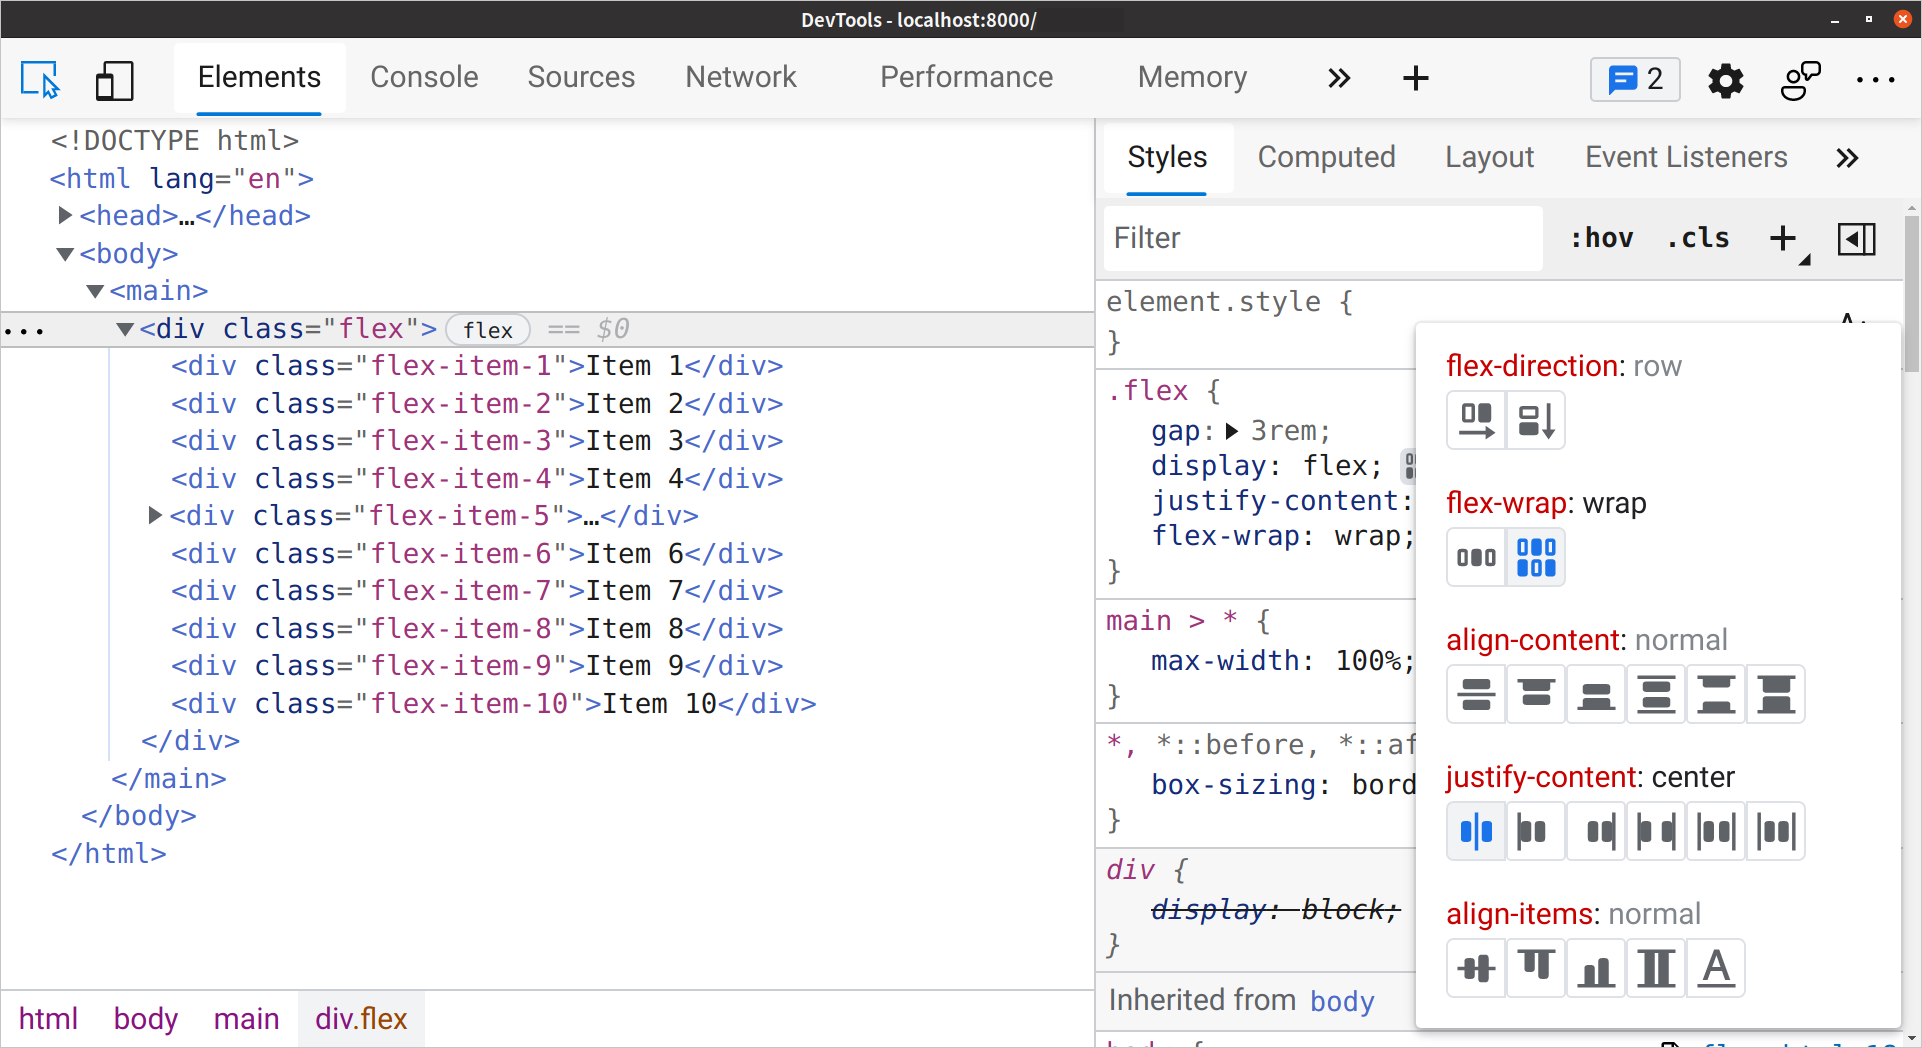Toggle the flex badge on div.flex
1922x1048 pixels.
click(487, 329)
